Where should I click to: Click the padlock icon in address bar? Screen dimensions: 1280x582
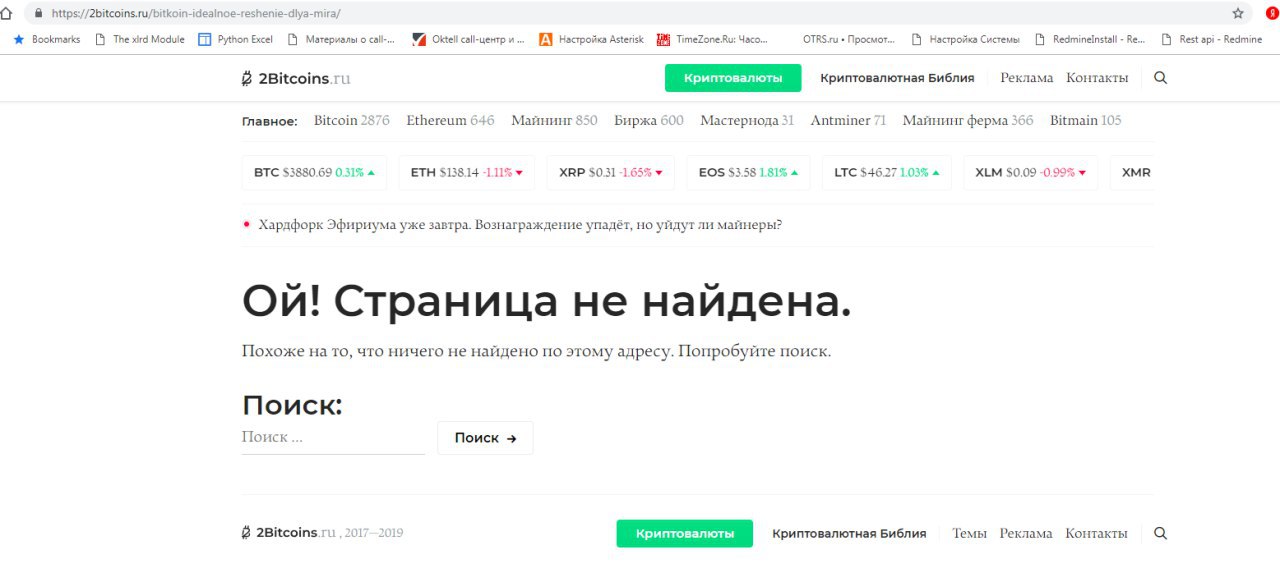pyautogui.click(x=39, y=14)
